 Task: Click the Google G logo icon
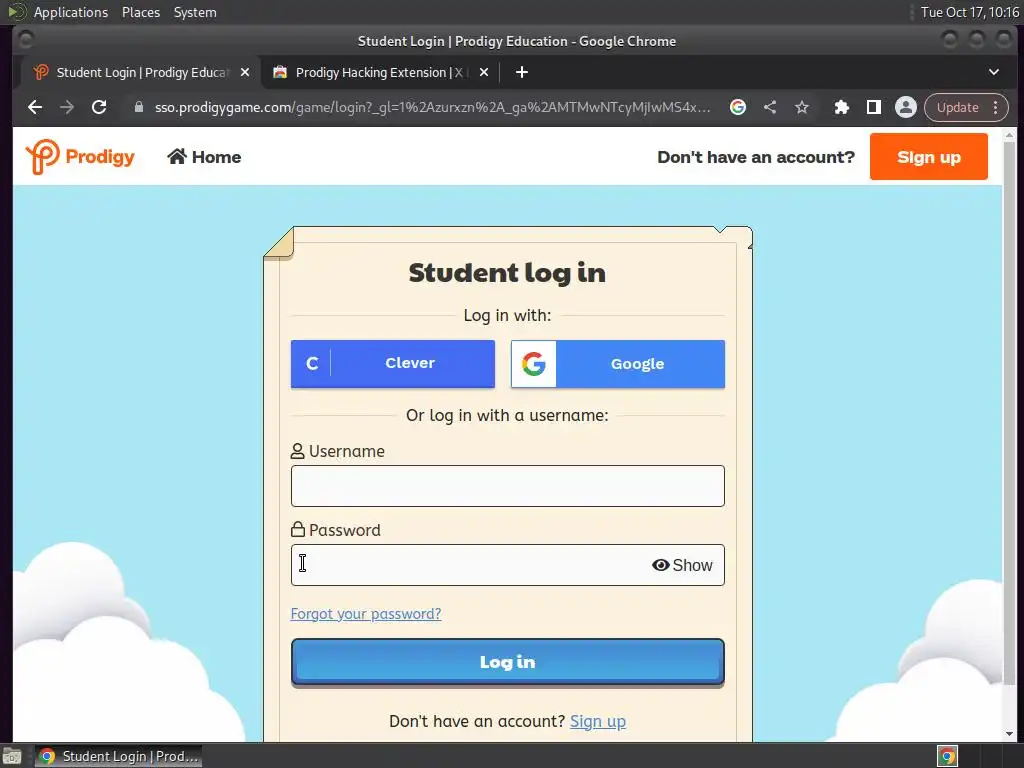point(534,364)
